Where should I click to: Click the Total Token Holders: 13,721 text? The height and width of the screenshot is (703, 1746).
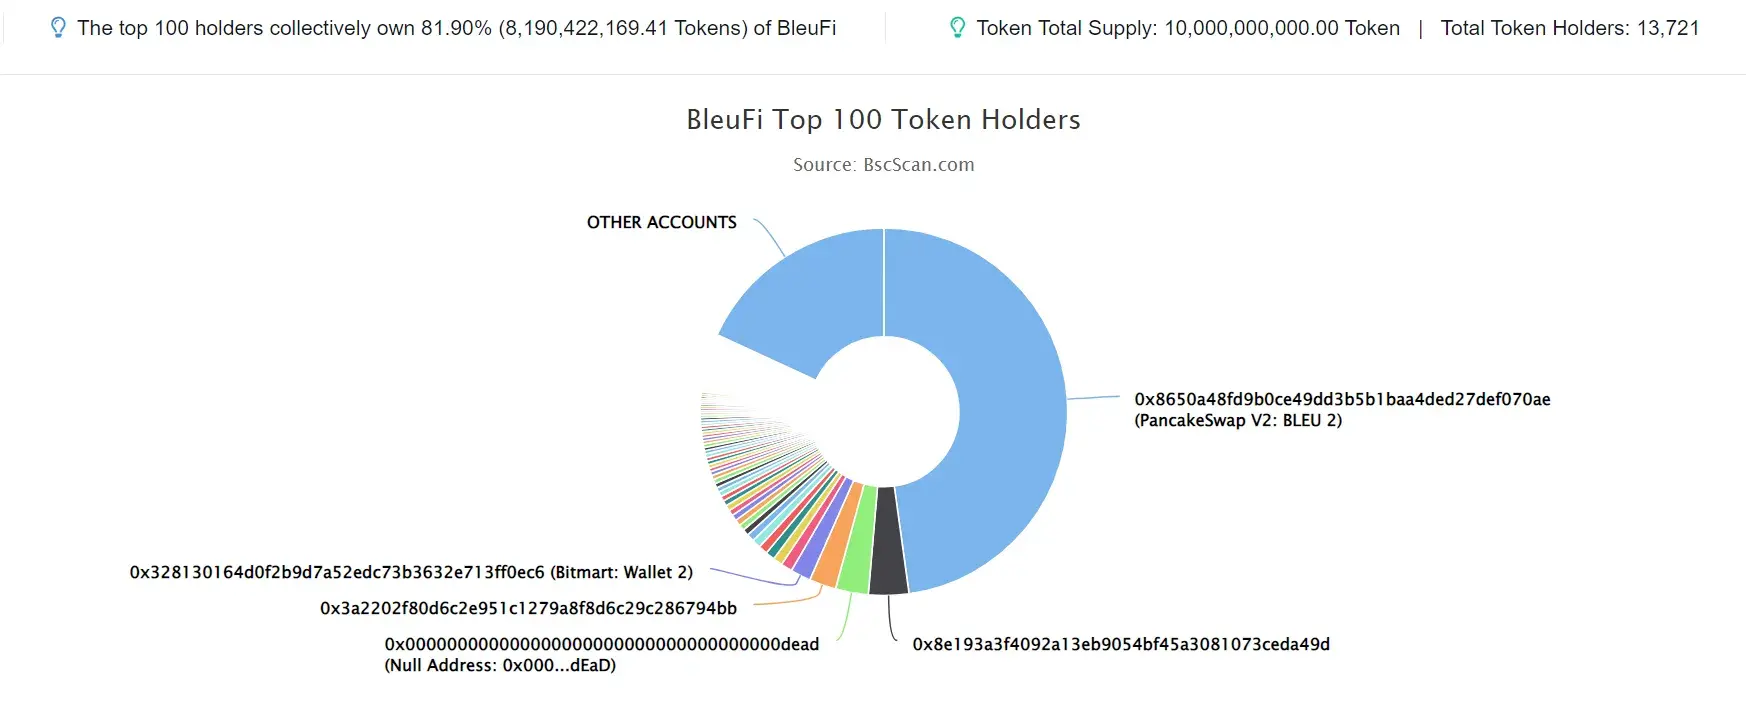(1570, 28)
